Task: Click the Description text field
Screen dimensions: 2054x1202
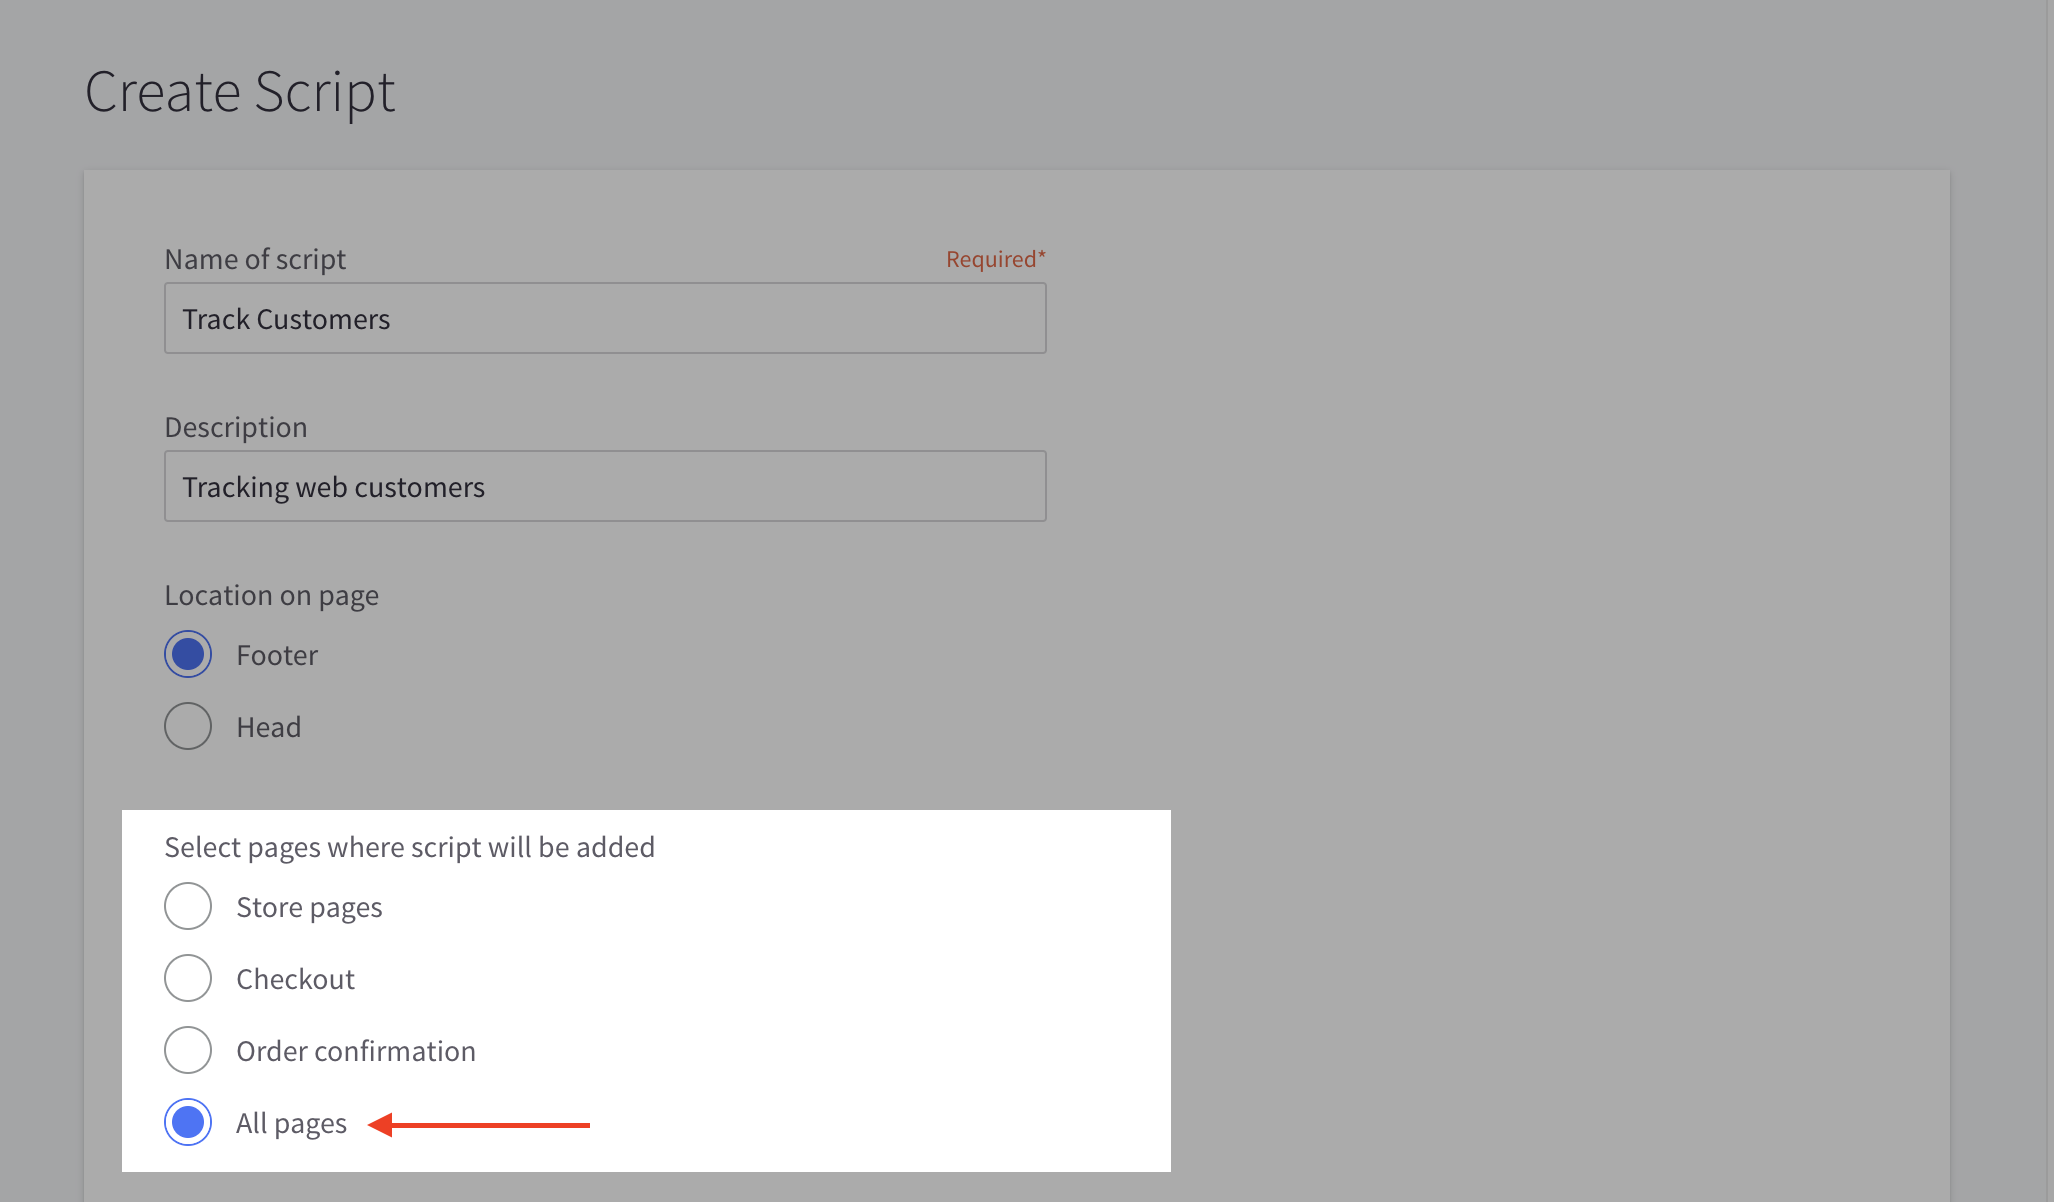Action: coord(604,486)
